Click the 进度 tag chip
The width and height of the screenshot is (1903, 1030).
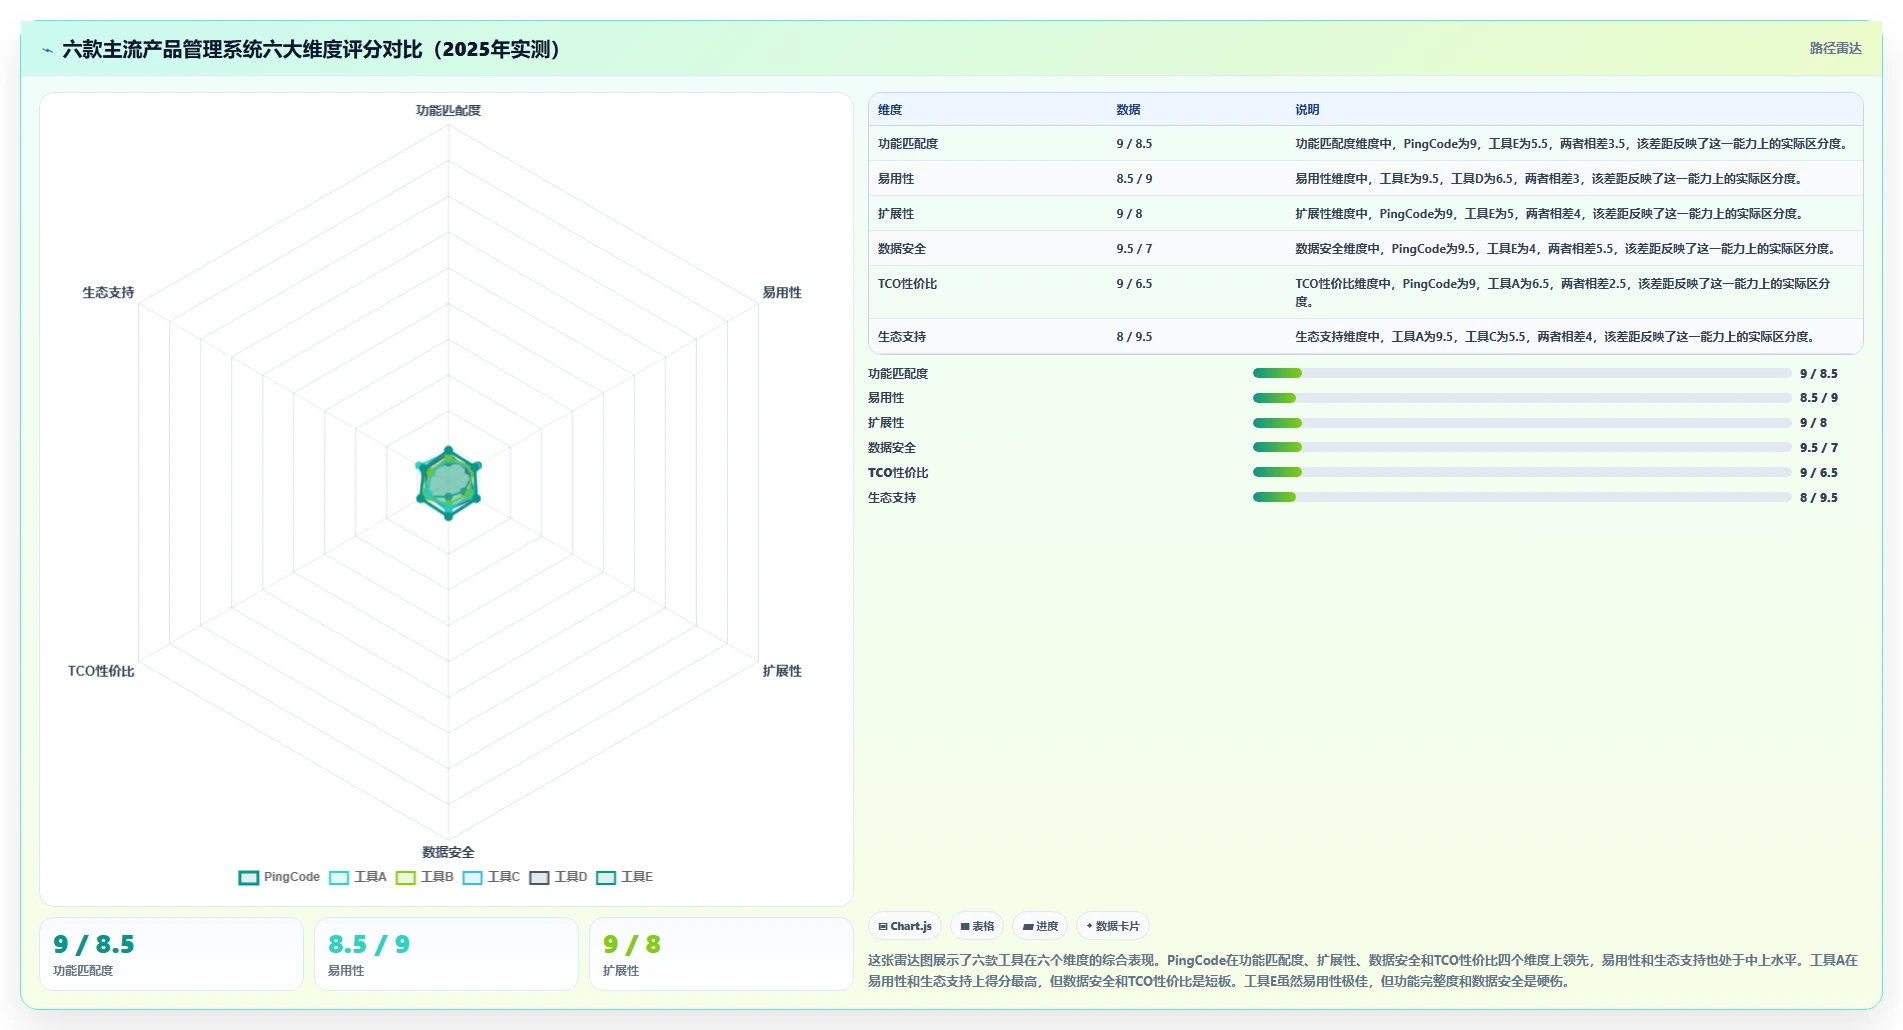pyautogui.click(x=1040, y=926)
